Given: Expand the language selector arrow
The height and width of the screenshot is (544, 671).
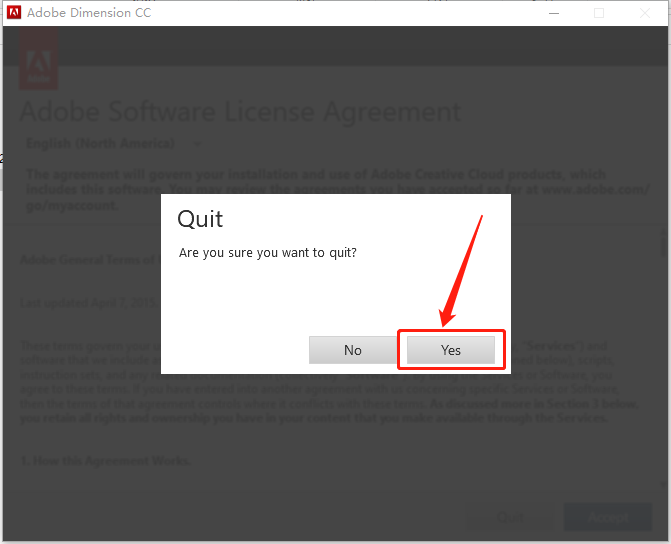Looking at the screenshot, I should pyautogui.click(x=197, y=144).
